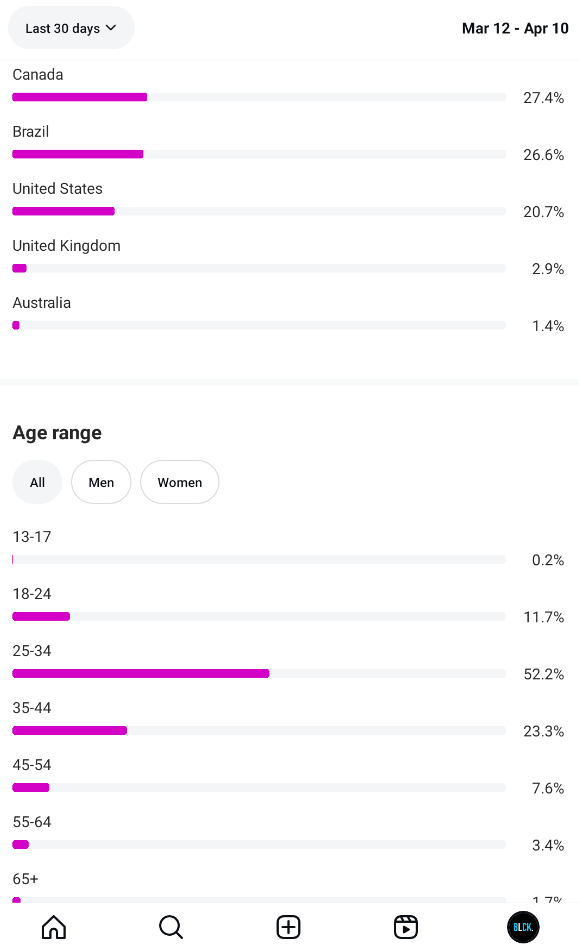Open the Reels video icon
The image size is (579, 947).
click(x=406, y=927)
